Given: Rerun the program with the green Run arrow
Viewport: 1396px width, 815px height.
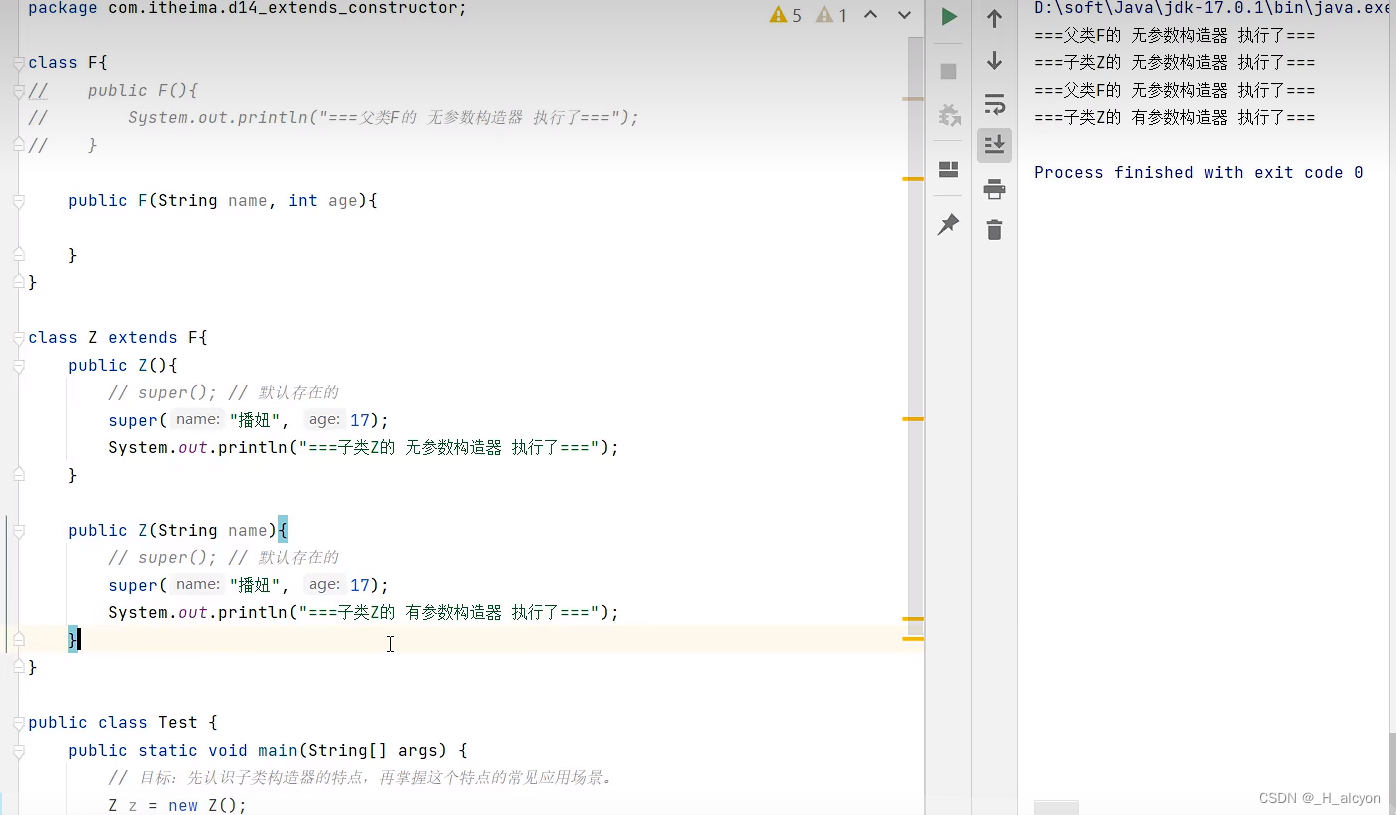Looking at the screenshot, I should click(x=949, y=17).
